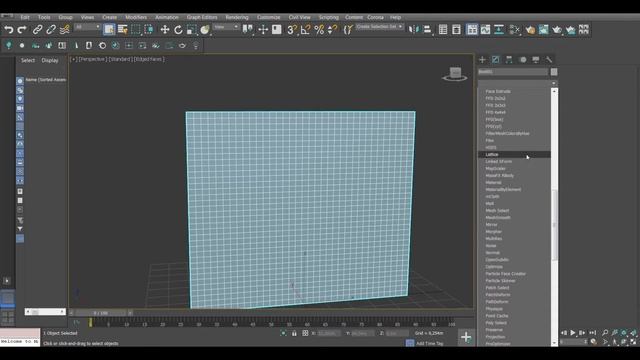
Task: Open the Select menu in Scene Explorer
Action: point(28,60)
